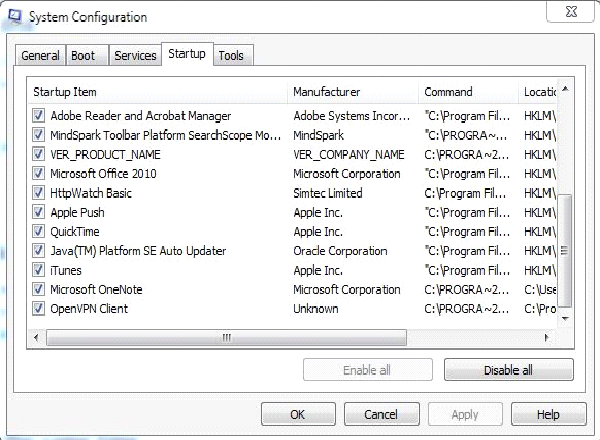
Task: Click the vertical scrollbar up arrow
Action: click(x=565, y=89)
